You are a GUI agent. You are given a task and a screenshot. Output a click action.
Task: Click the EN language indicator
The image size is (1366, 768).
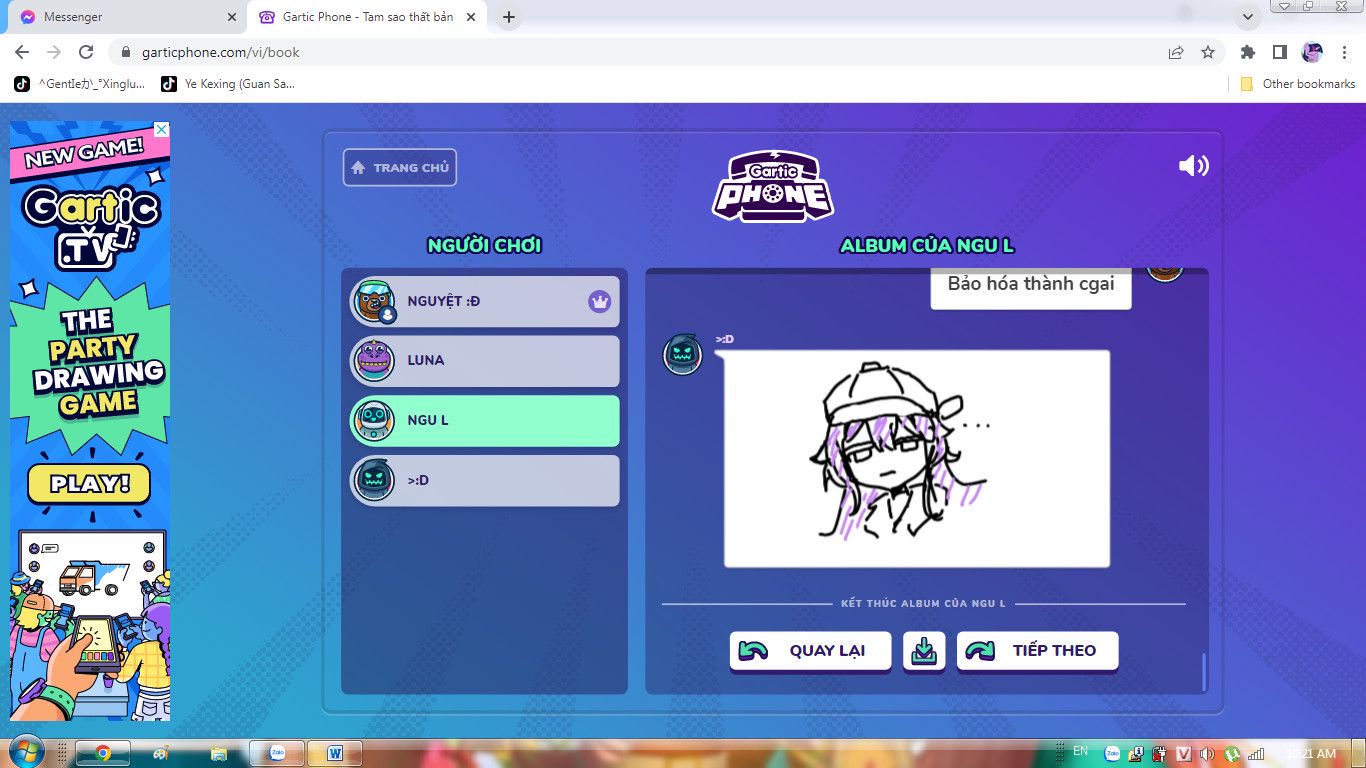pos(1080,751)
